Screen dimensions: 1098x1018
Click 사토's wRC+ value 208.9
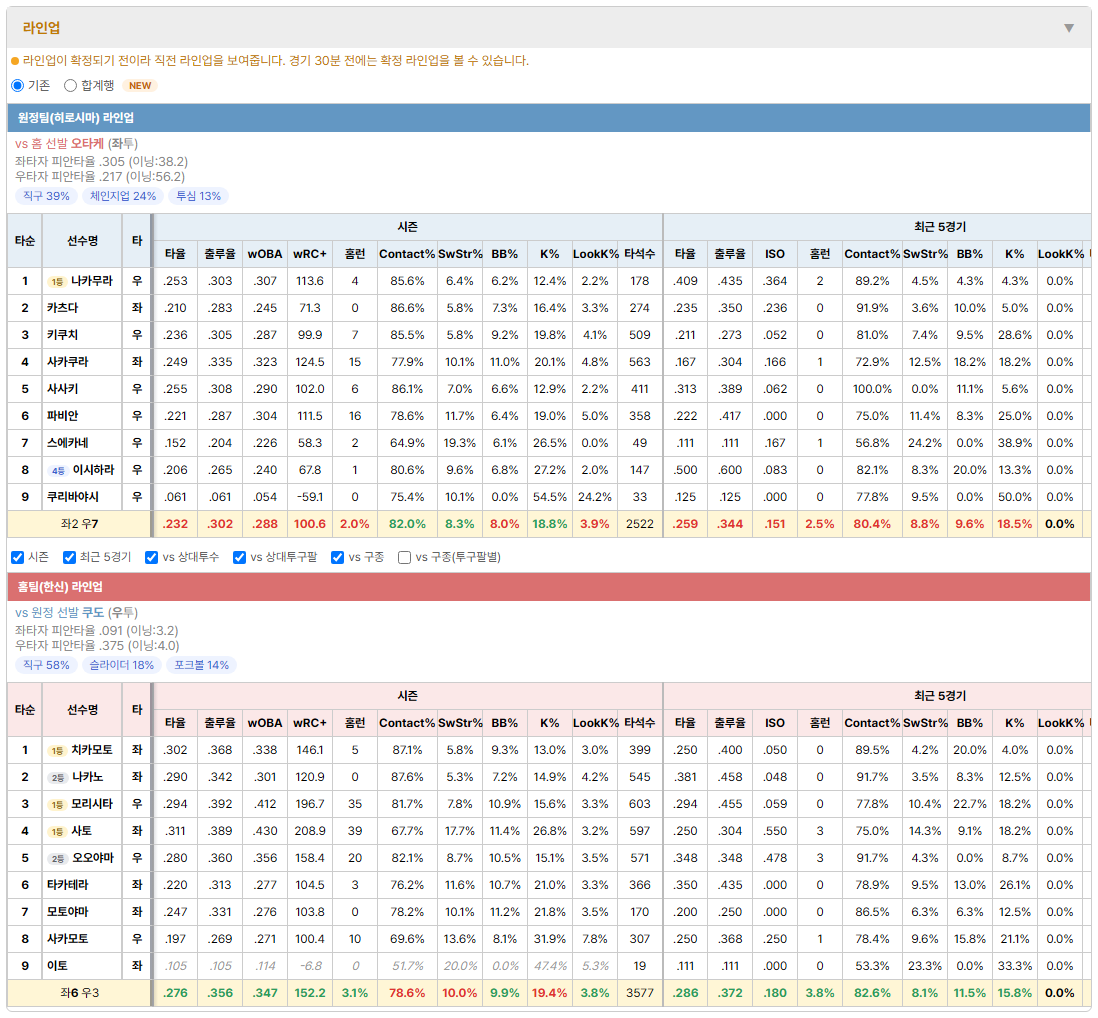pyautogui.click(x=310, y=831)
